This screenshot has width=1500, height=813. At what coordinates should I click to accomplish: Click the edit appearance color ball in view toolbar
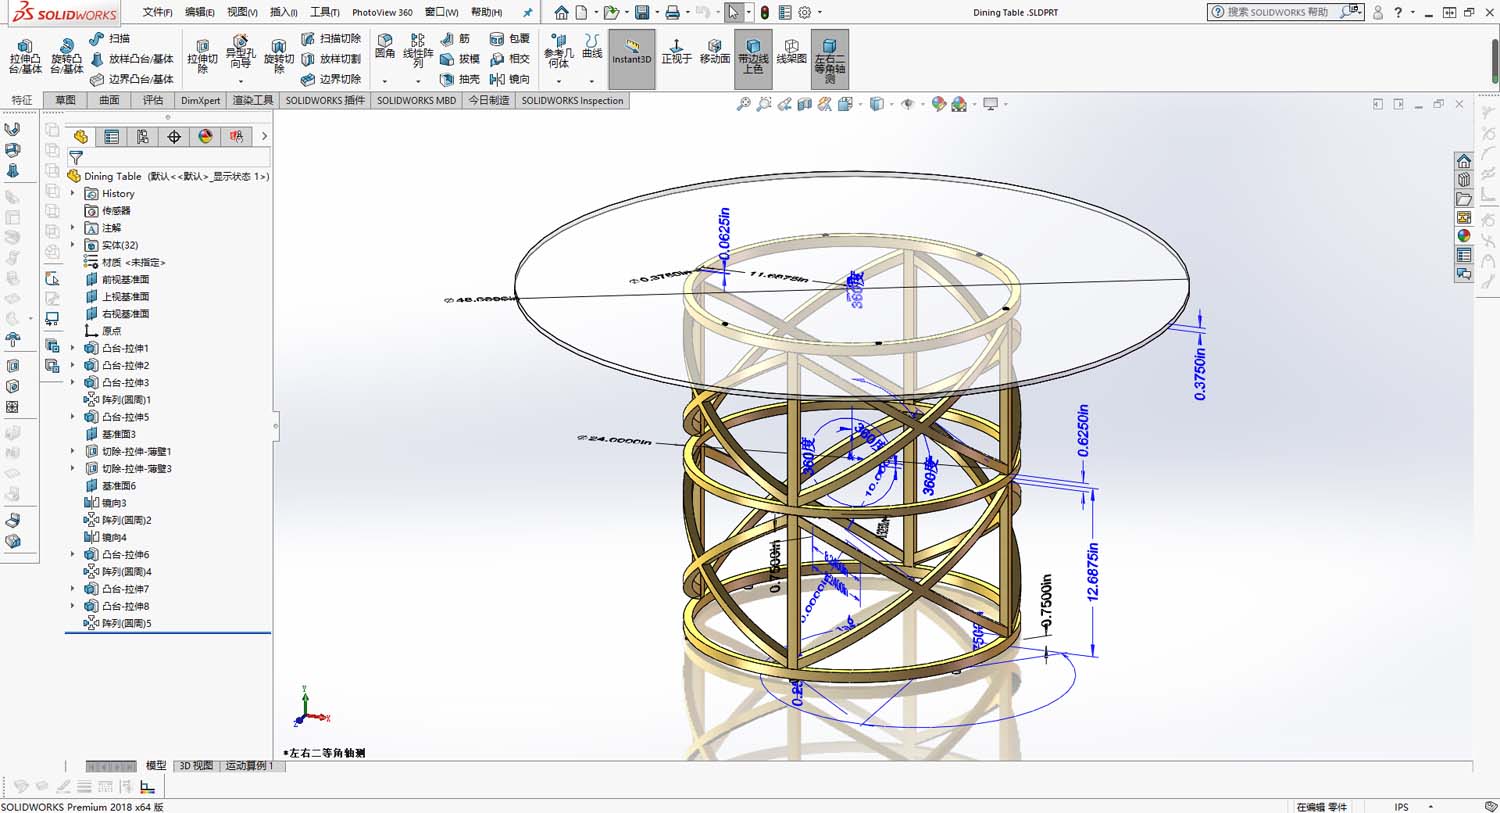pyautogui.click(x=938, y=104)
